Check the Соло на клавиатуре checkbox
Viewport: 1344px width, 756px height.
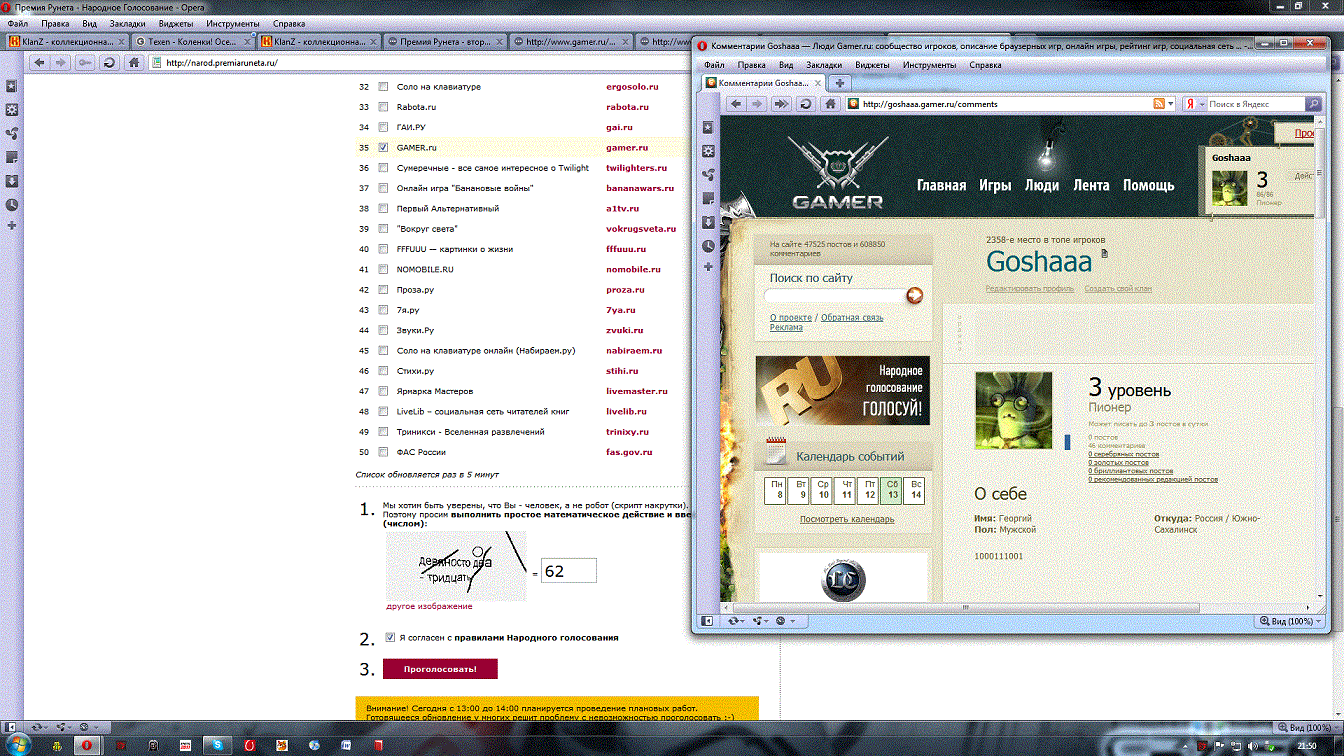(383, 87)
